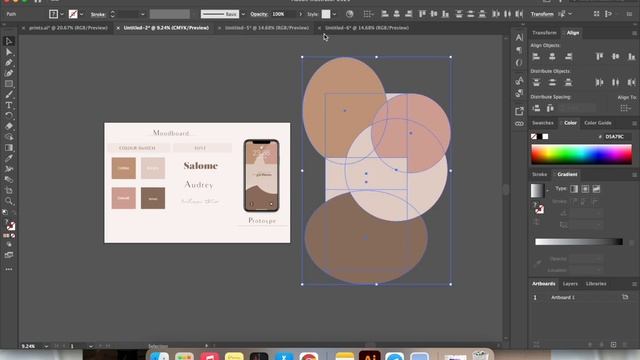The image size is (640, 360).
Task: Open fill color dropdown in control bar
Action: [x=62, y=14]
